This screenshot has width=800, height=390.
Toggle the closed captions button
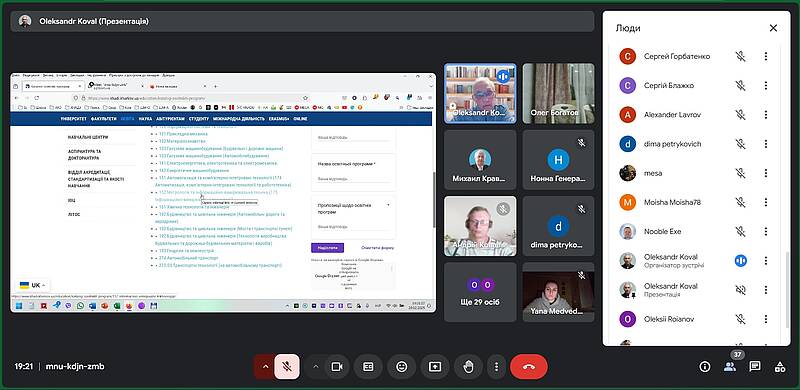pyautogui.click(x=368, y=367)
